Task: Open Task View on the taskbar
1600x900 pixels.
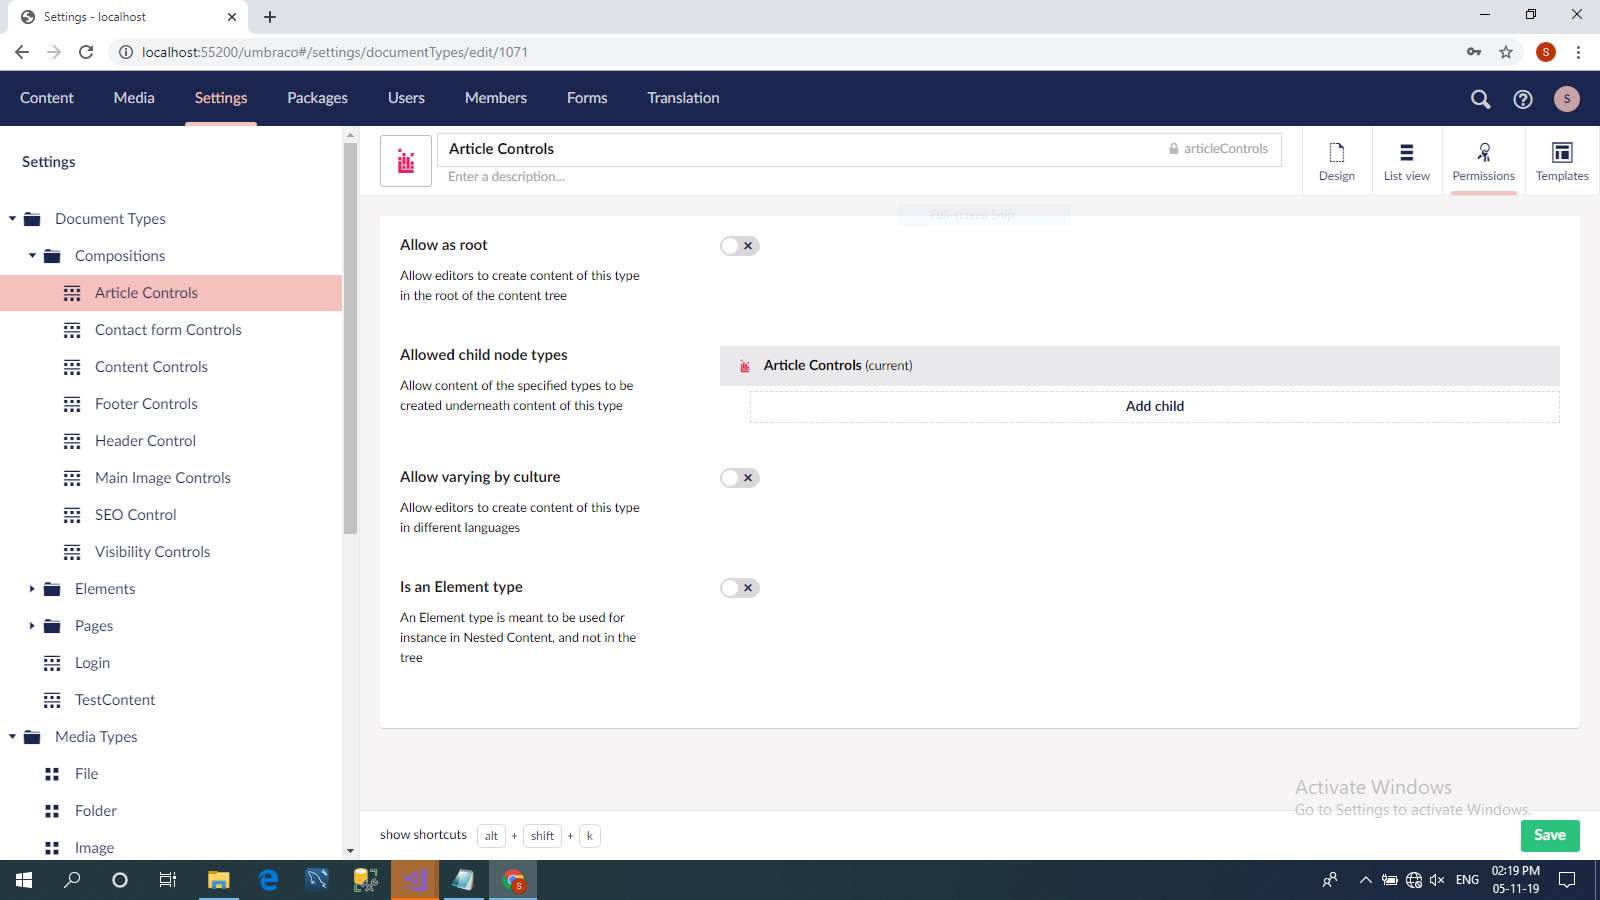Action: coord(168,880)
